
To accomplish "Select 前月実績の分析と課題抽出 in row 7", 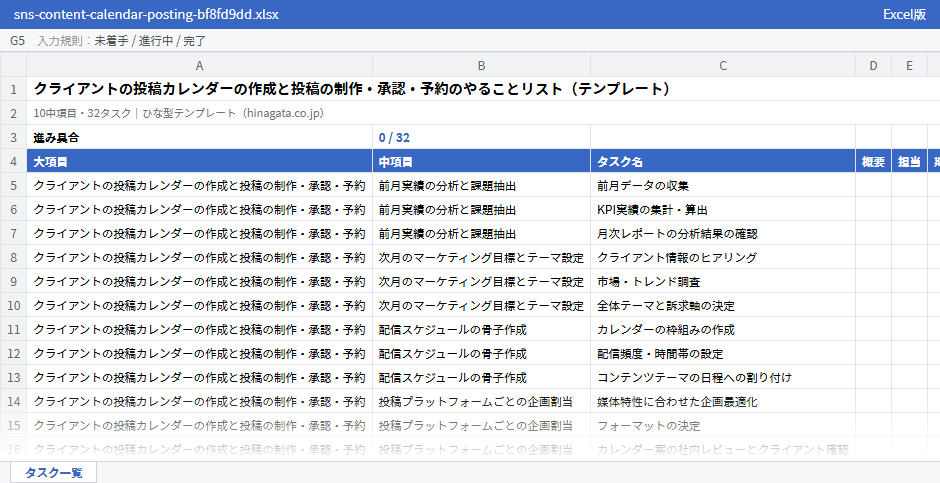I will coord(481,233).
